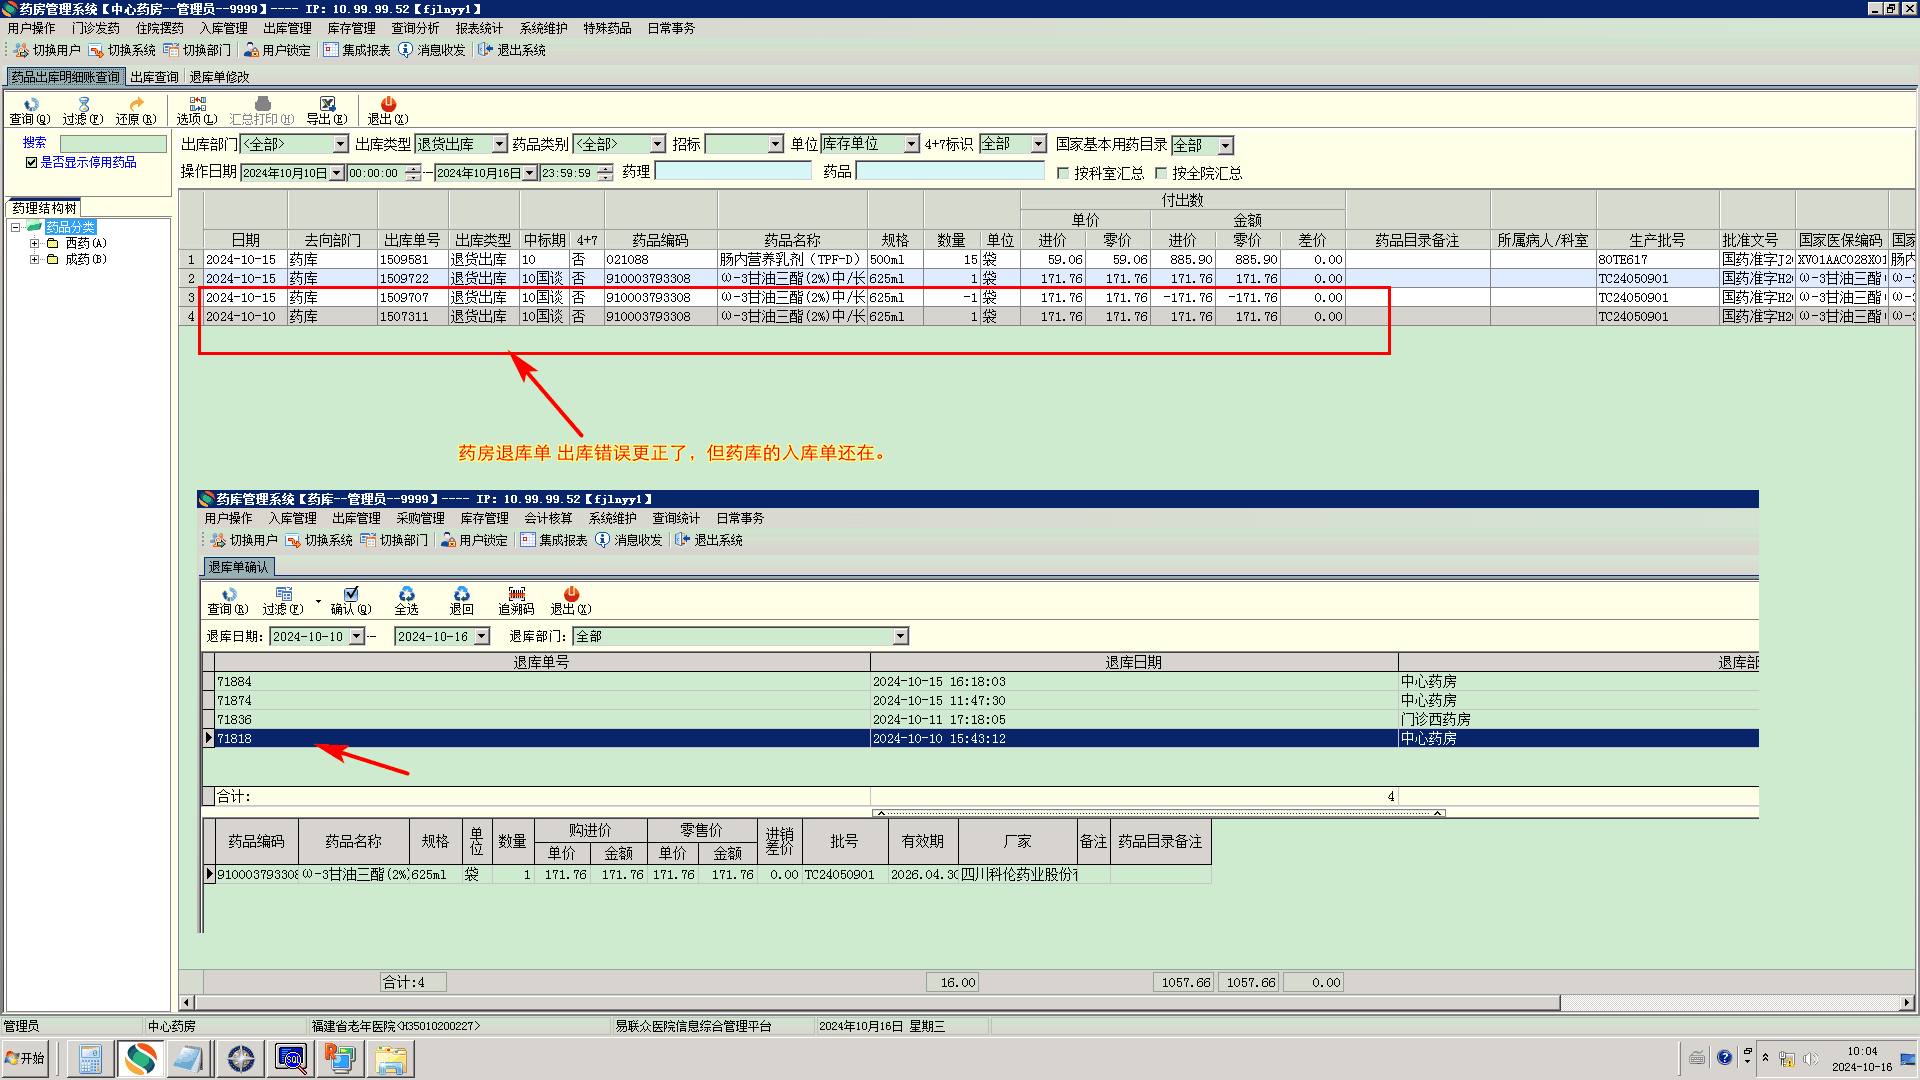Screen dimensions: 1920x1080
Task: Click 集成报表 in the top toolbar
Action: 357,50
